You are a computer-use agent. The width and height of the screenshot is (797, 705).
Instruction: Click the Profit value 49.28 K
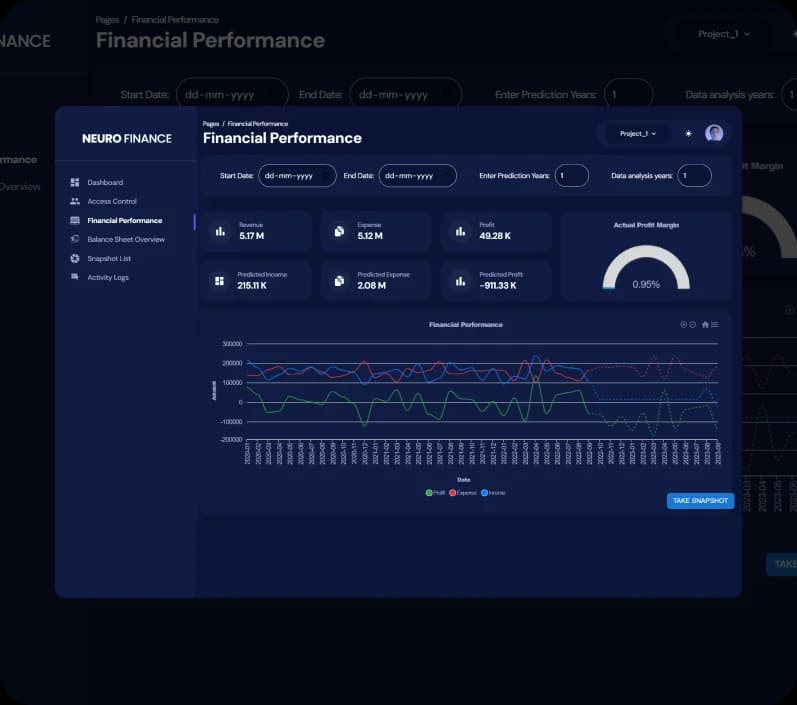(x=495, y=236)
